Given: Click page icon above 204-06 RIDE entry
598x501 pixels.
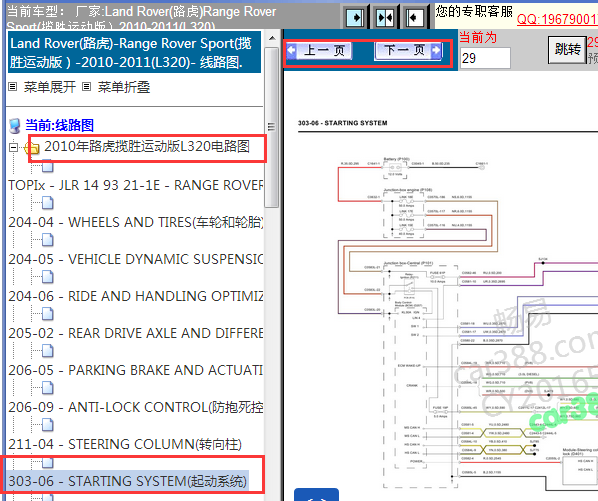Looking at the screenshot, I should [x=48, y=277].
